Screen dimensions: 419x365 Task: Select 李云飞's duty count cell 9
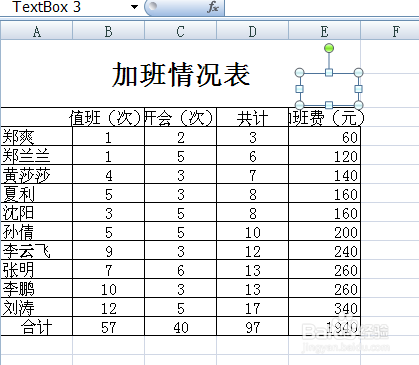[x=108, y=250]
